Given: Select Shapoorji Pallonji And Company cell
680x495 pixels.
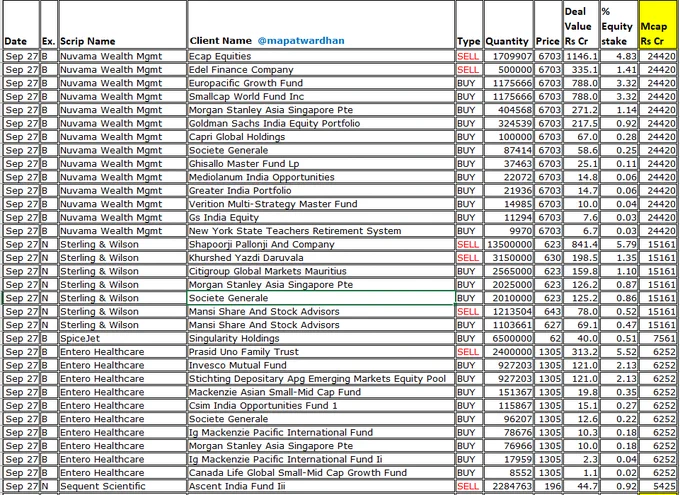Looking at the screenshot, I should tap(321, 244).
